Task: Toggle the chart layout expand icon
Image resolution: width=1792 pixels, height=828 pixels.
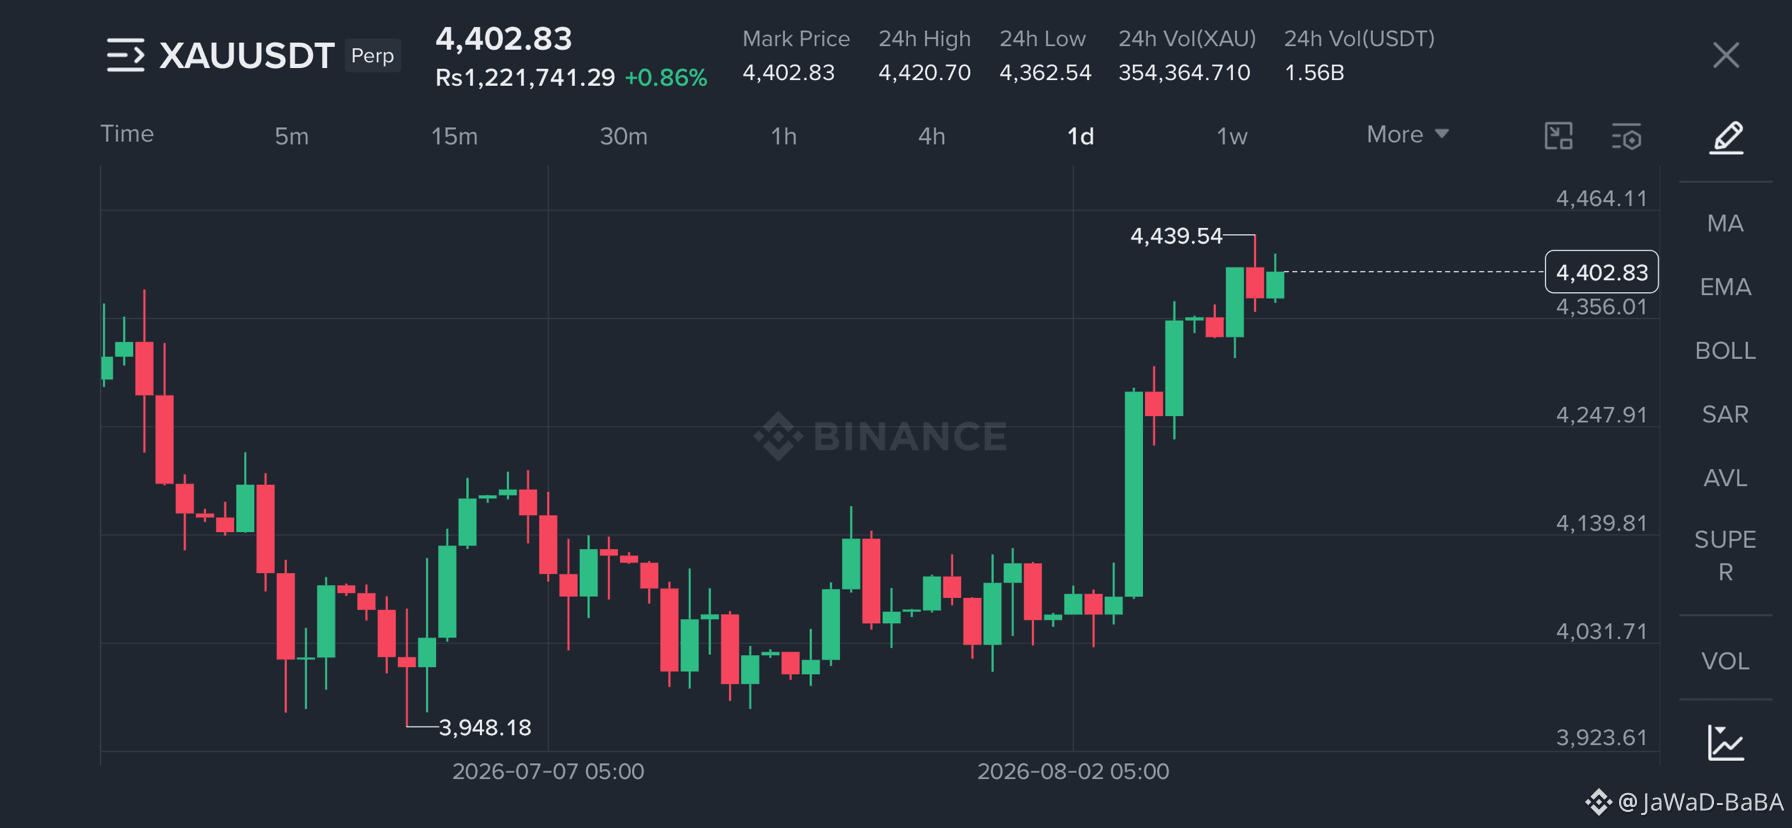Action: click(1559, 136)
